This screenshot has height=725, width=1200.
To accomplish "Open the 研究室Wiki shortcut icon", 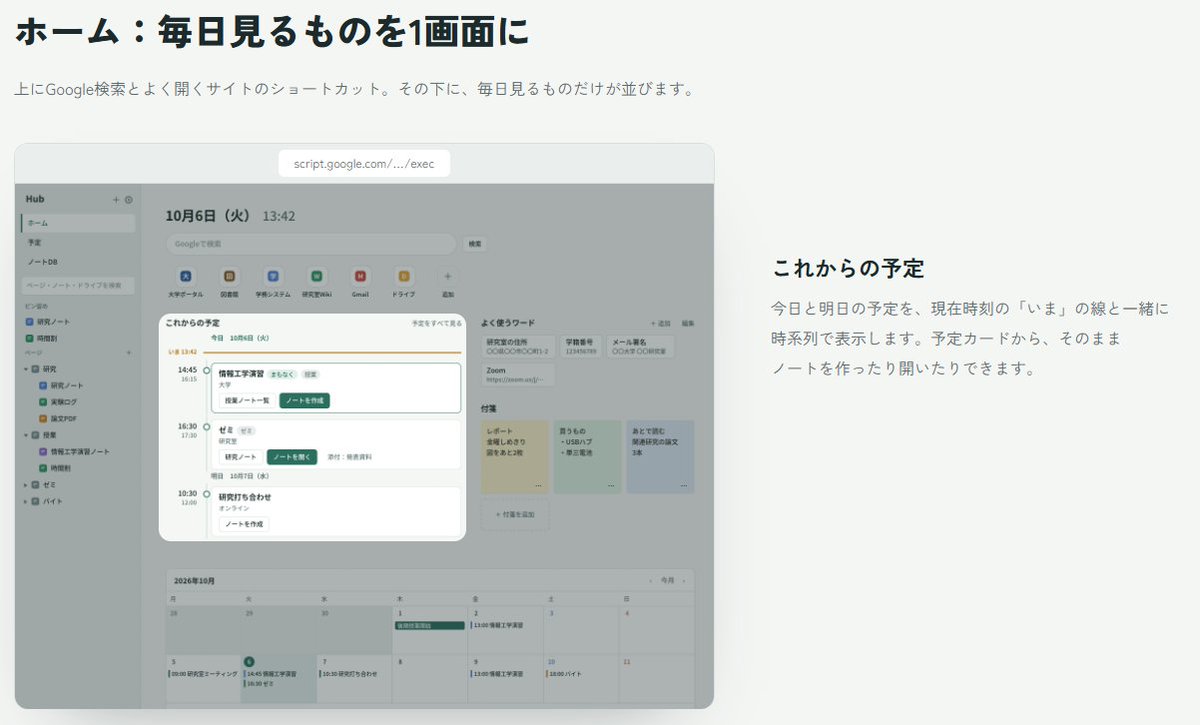I will click(x=316, y=276).
